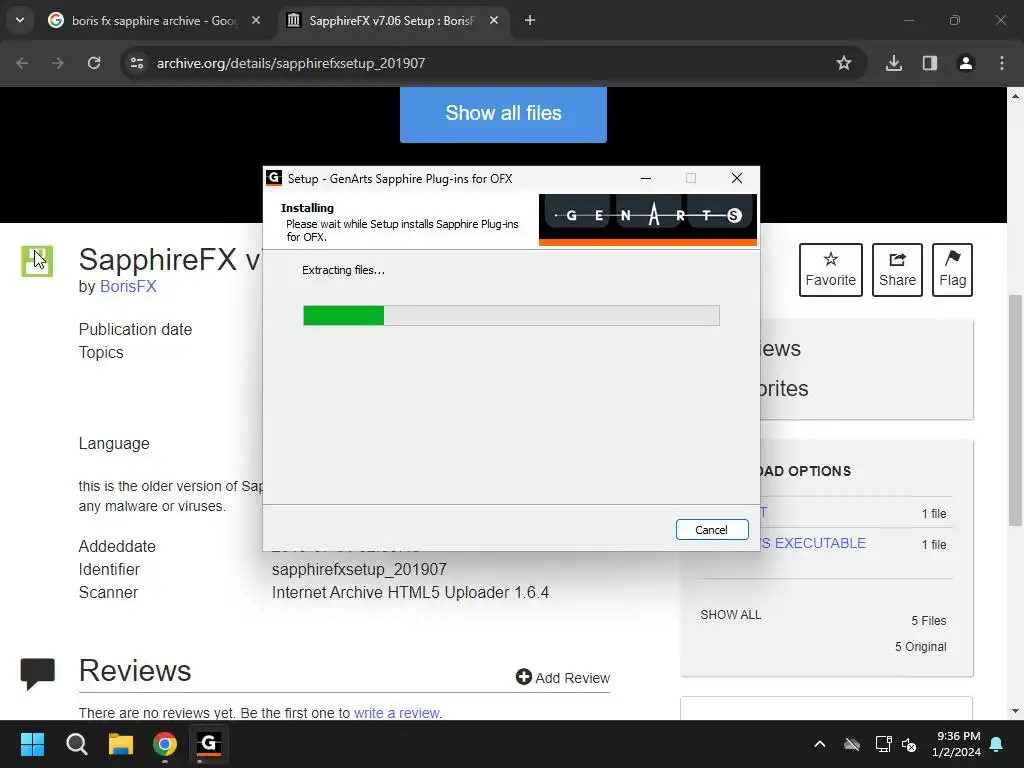The image size is (1024, 768).
Task: Open the WINDOWS EXECUTABLE download link
Action: tap(813, 543)
